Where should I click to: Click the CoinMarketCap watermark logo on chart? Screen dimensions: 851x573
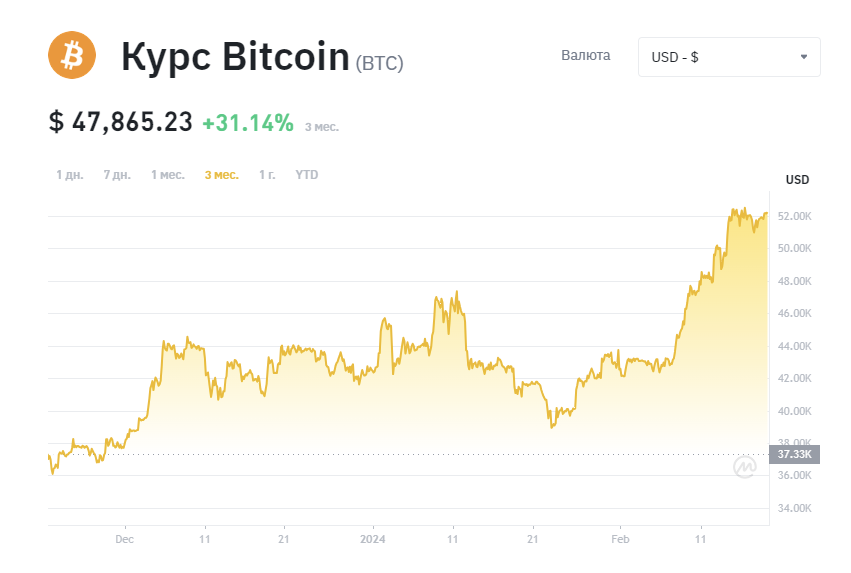click(745, 467)
